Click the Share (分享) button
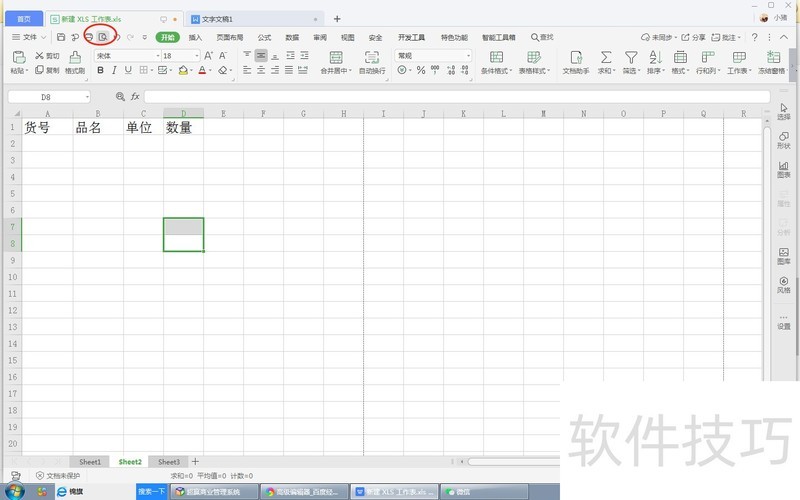This screenshot has height=500, width=800. (693, 37)
